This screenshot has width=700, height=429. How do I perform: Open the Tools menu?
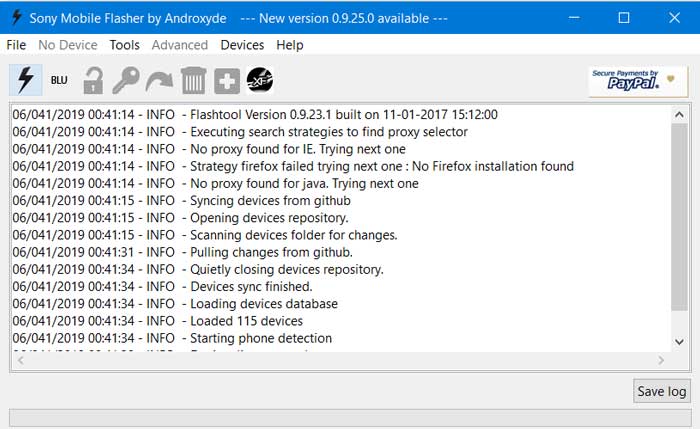125,45
